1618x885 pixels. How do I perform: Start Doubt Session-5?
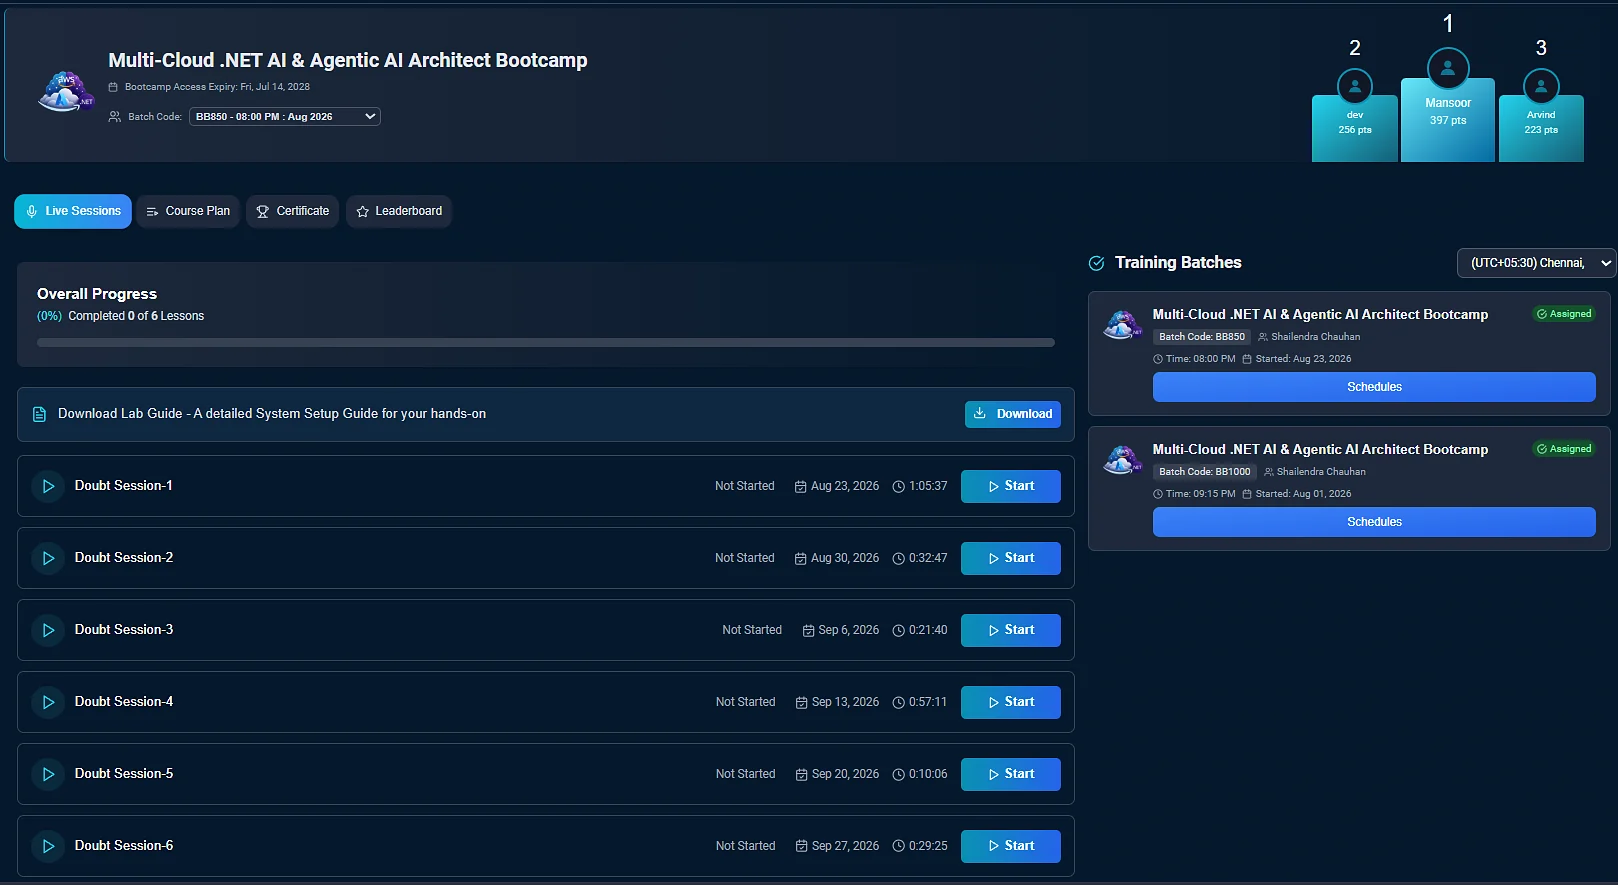pyautogui.click(x=1011, y=774)
